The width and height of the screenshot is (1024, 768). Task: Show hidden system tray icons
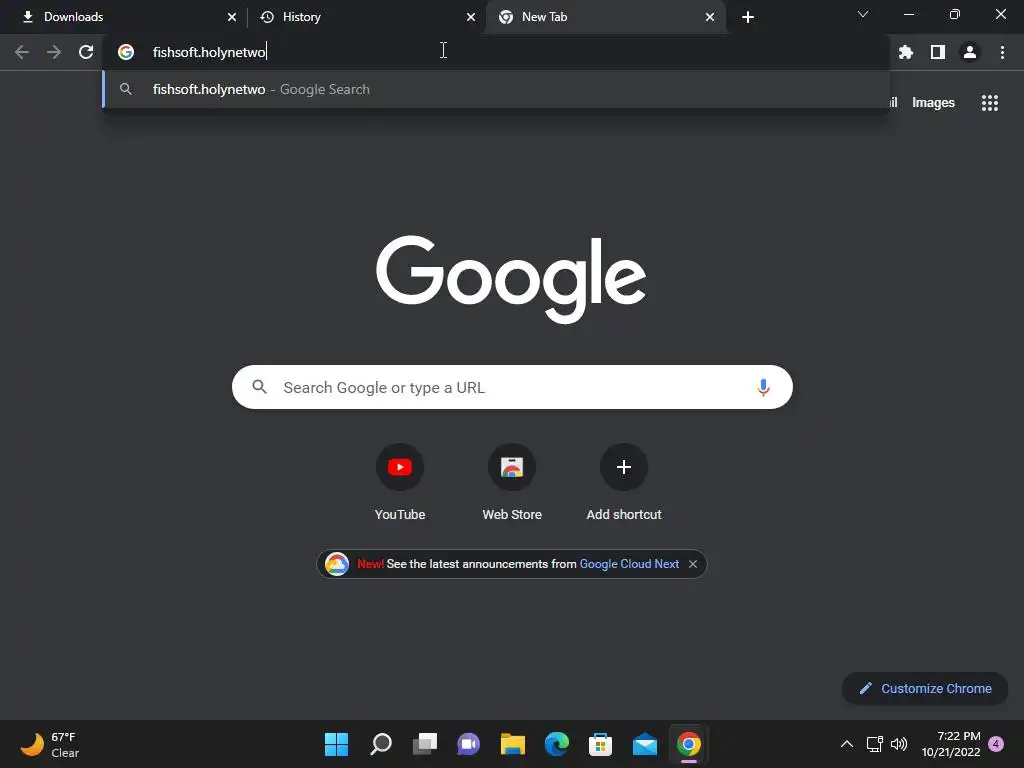tap(846, 744)
